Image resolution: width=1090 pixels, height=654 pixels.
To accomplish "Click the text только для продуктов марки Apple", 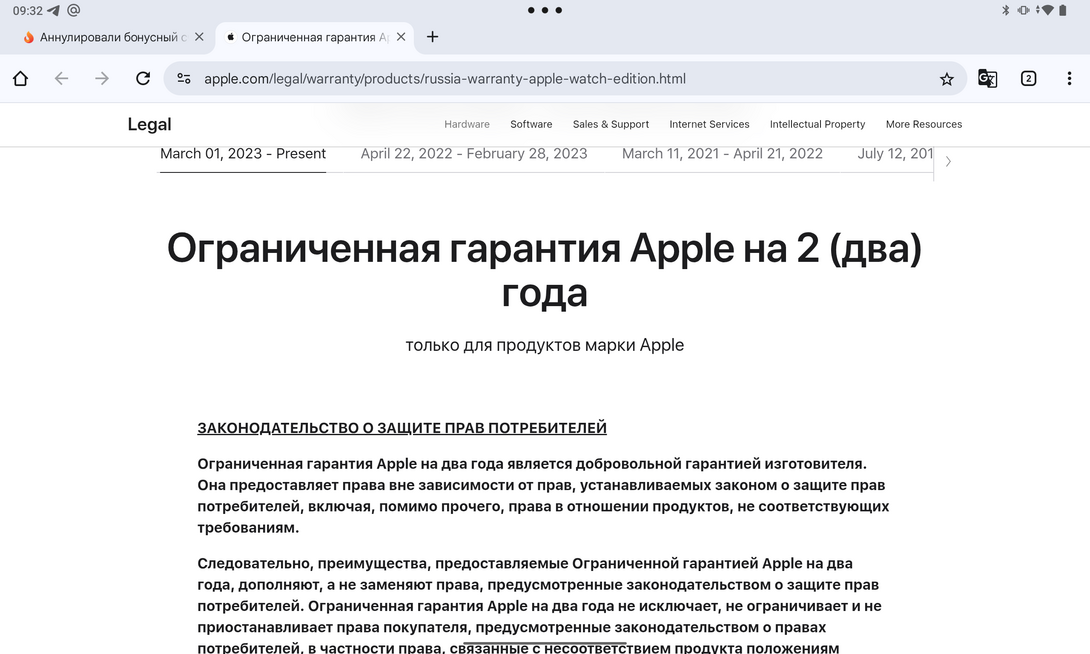I will pos(544,345).
